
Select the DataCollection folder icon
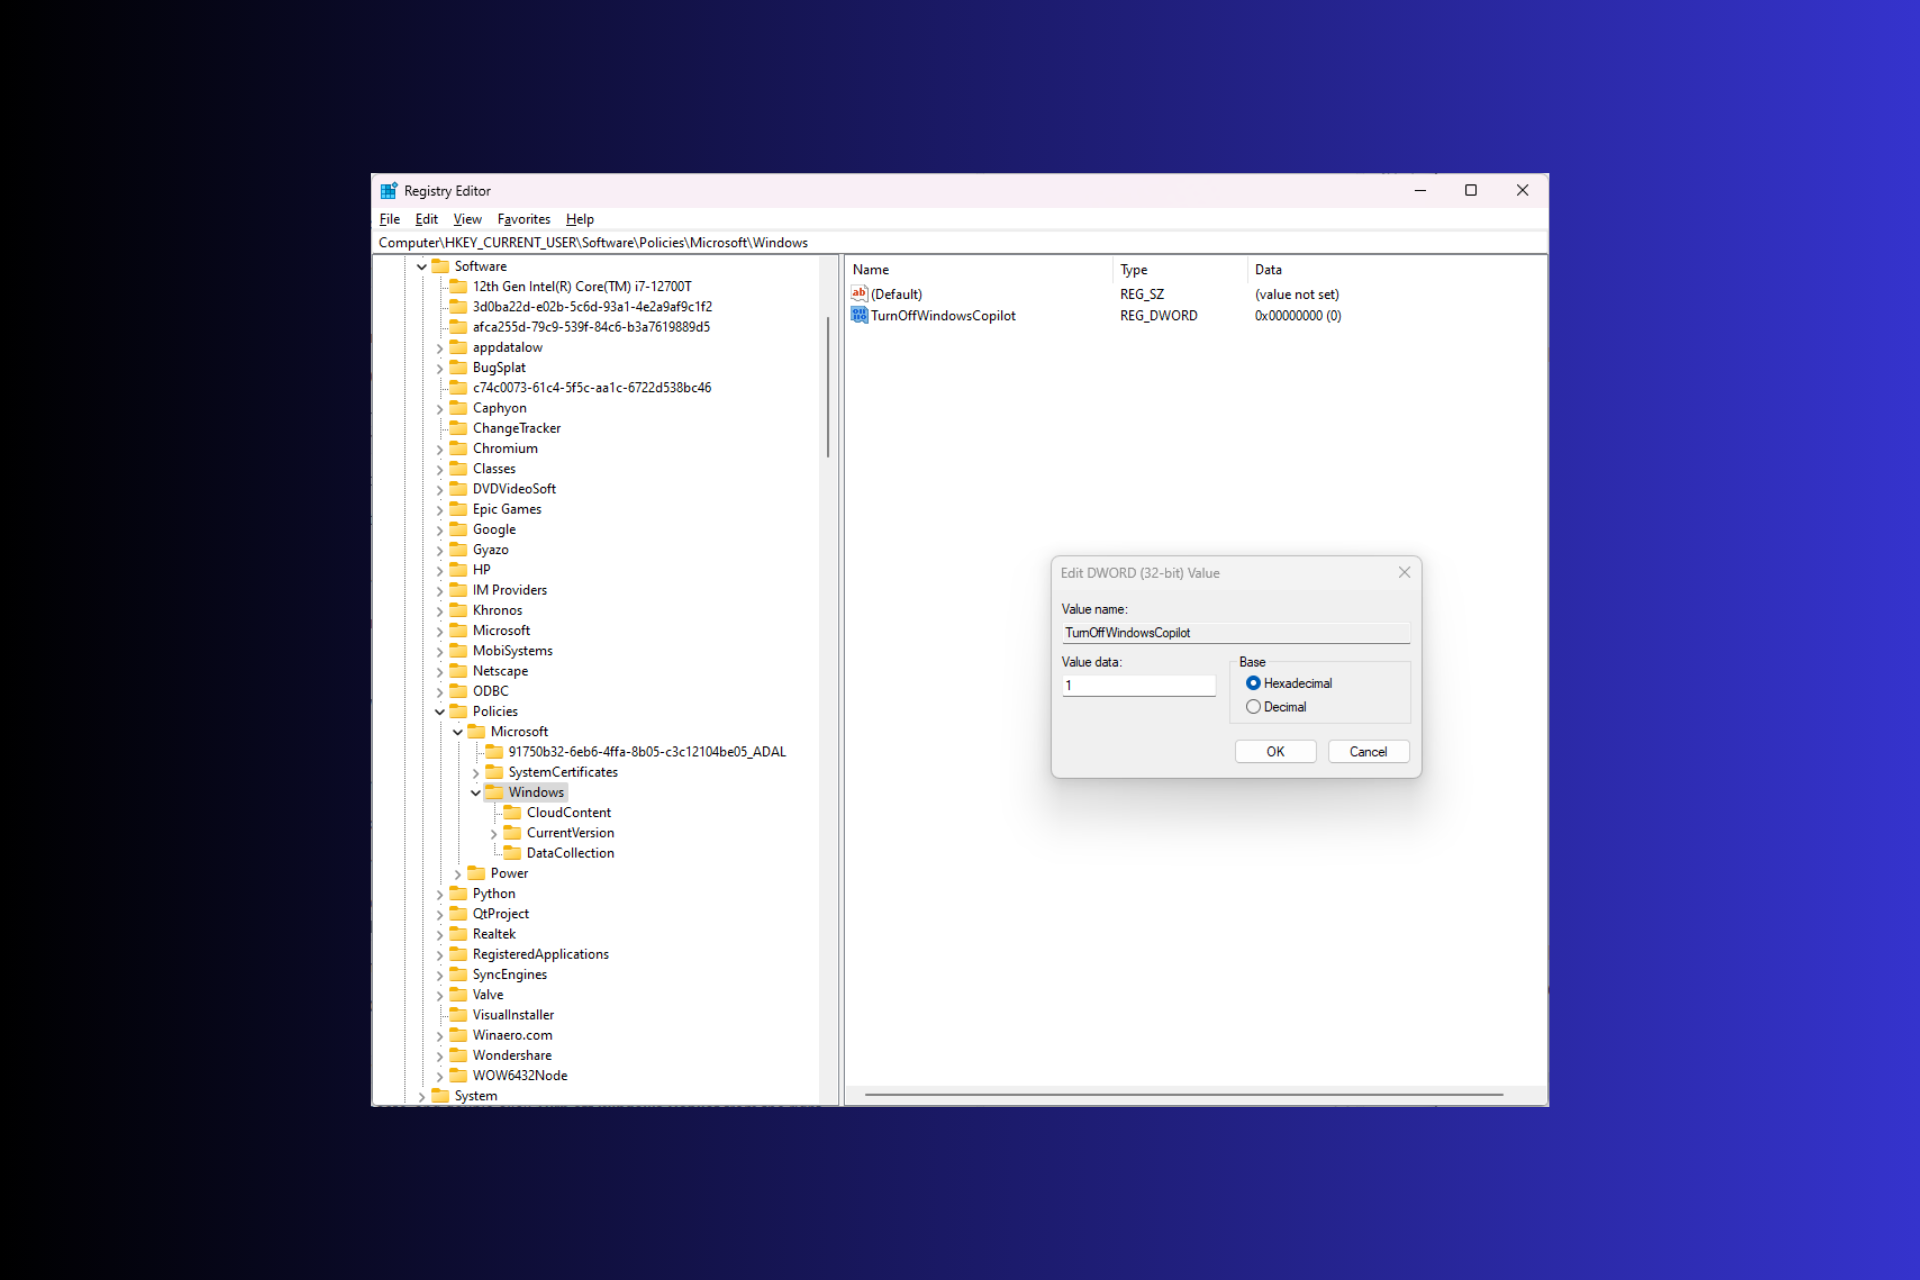(x=512, y=853)
